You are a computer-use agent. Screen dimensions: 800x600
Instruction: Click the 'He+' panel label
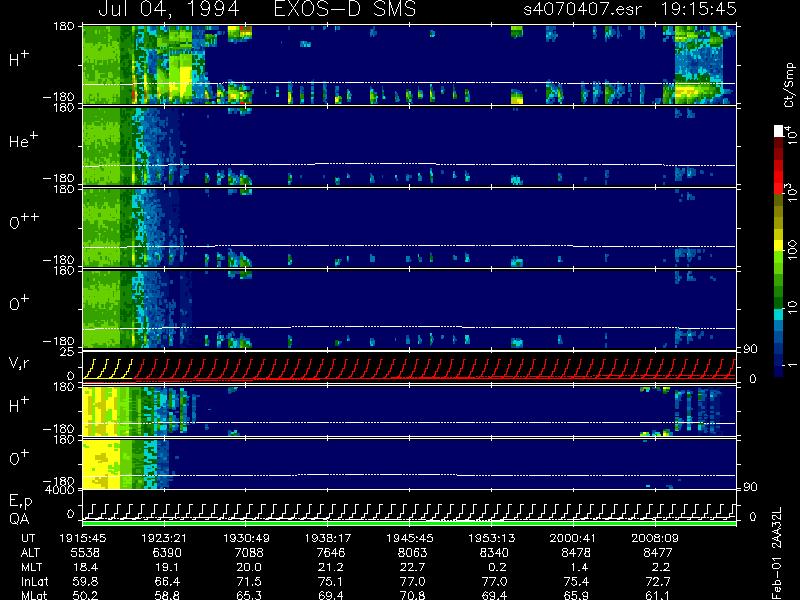pos(23,140)
